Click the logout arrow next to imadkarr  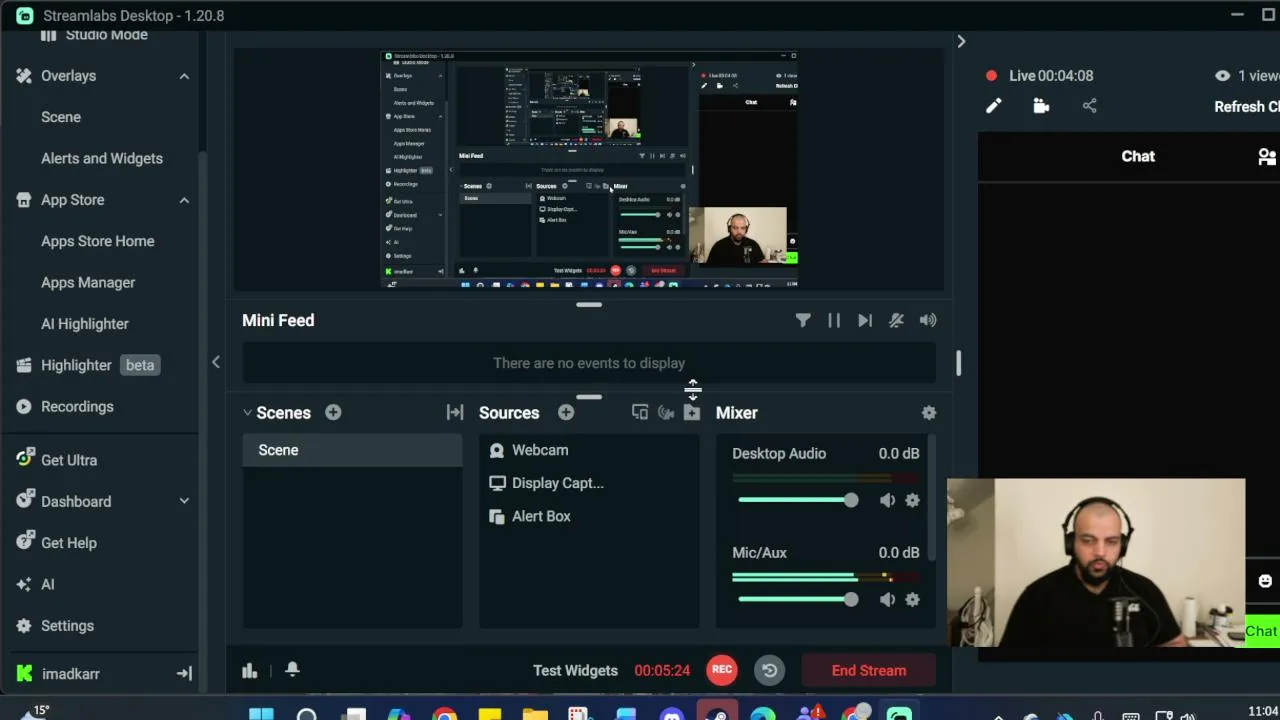click(184, 674)
